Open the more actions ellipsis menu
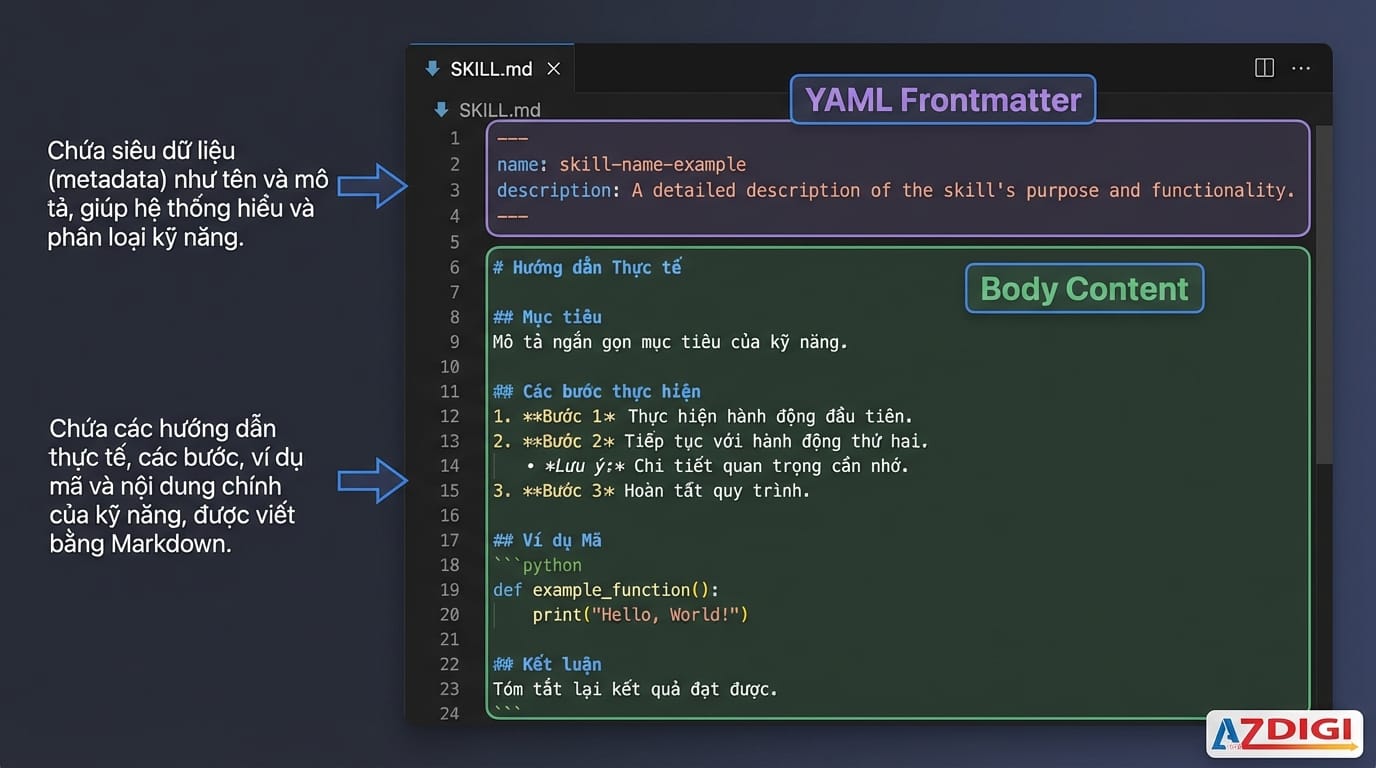Viewport: 1376px width, 768px height. click(x=1301, y=68)
